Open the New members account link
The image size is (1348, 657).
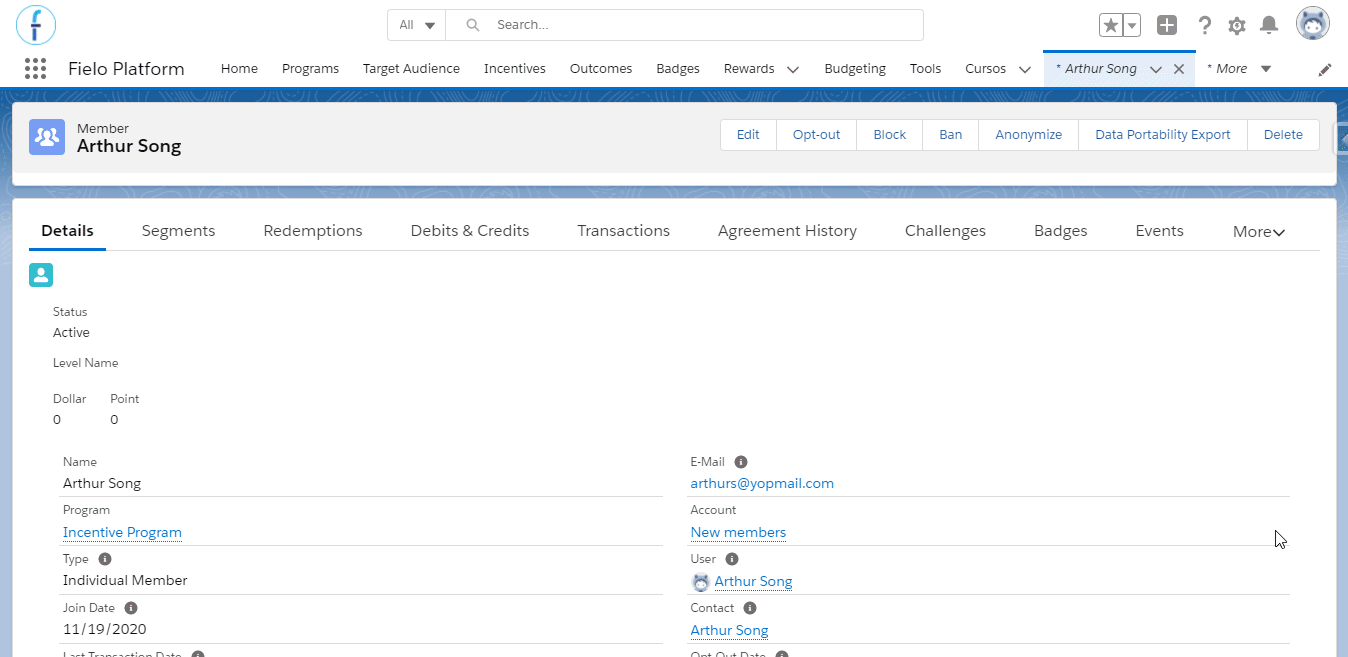click(738, 532)
